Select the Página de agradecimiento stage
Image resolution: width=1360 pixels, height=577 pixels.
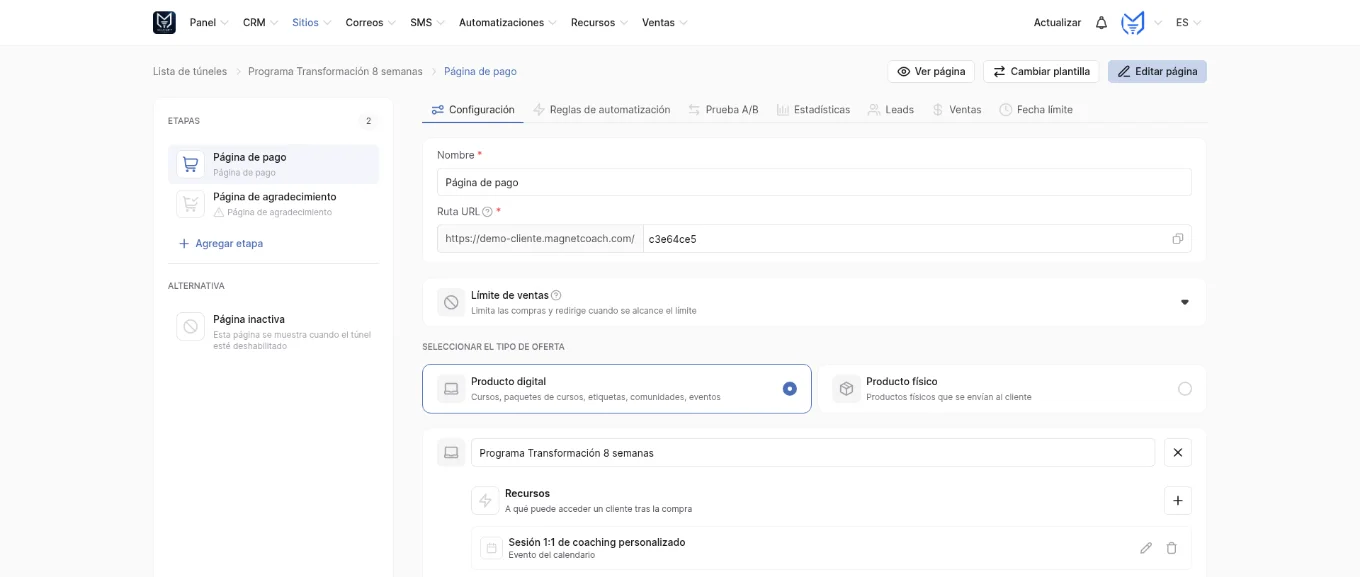[273, 204]
